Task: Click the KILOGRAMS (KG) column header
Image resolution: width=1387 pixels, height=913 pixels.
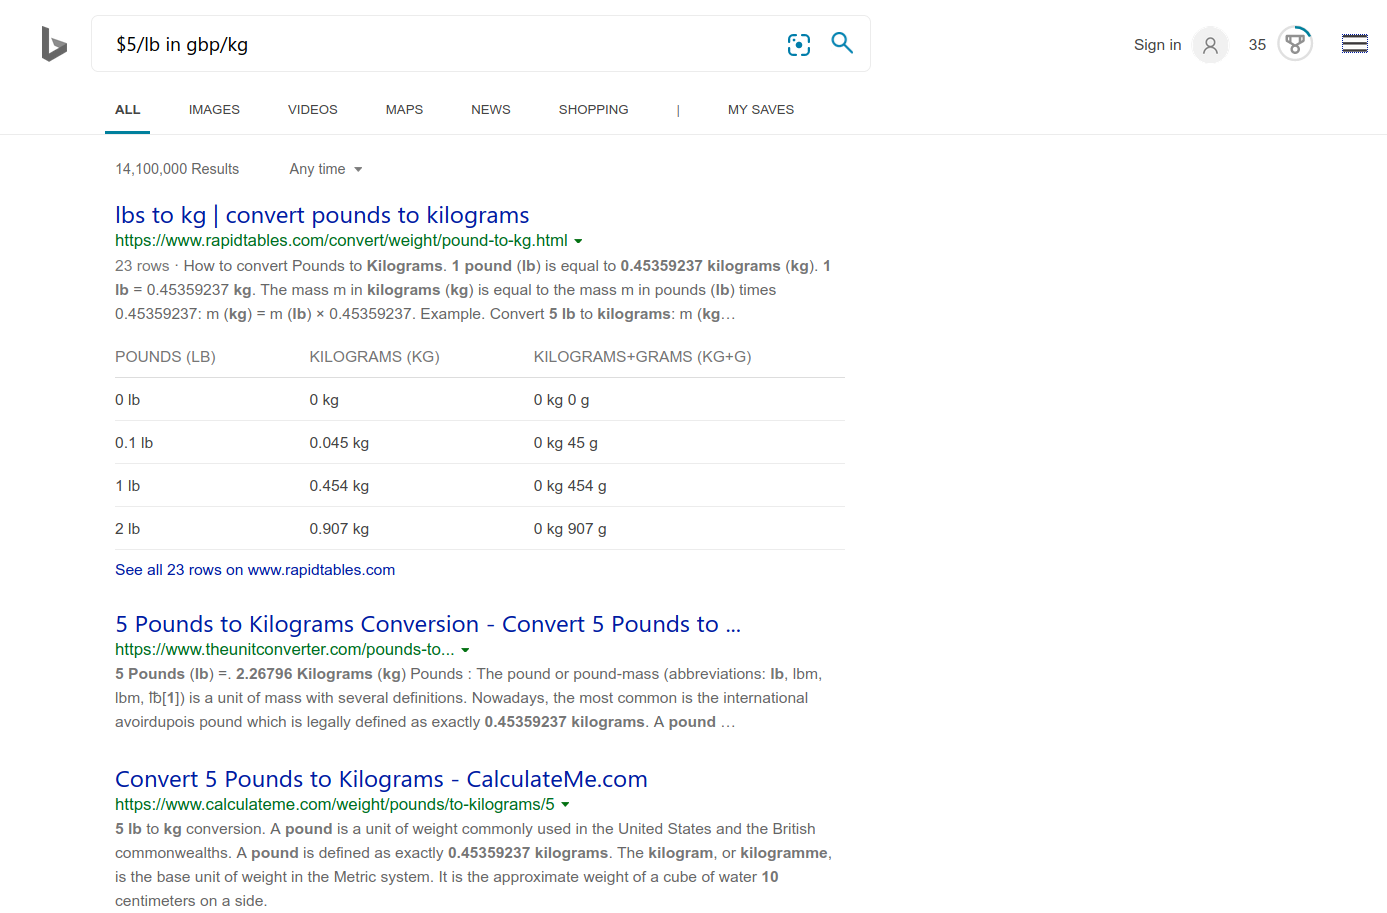Action: tap(374, 357)
